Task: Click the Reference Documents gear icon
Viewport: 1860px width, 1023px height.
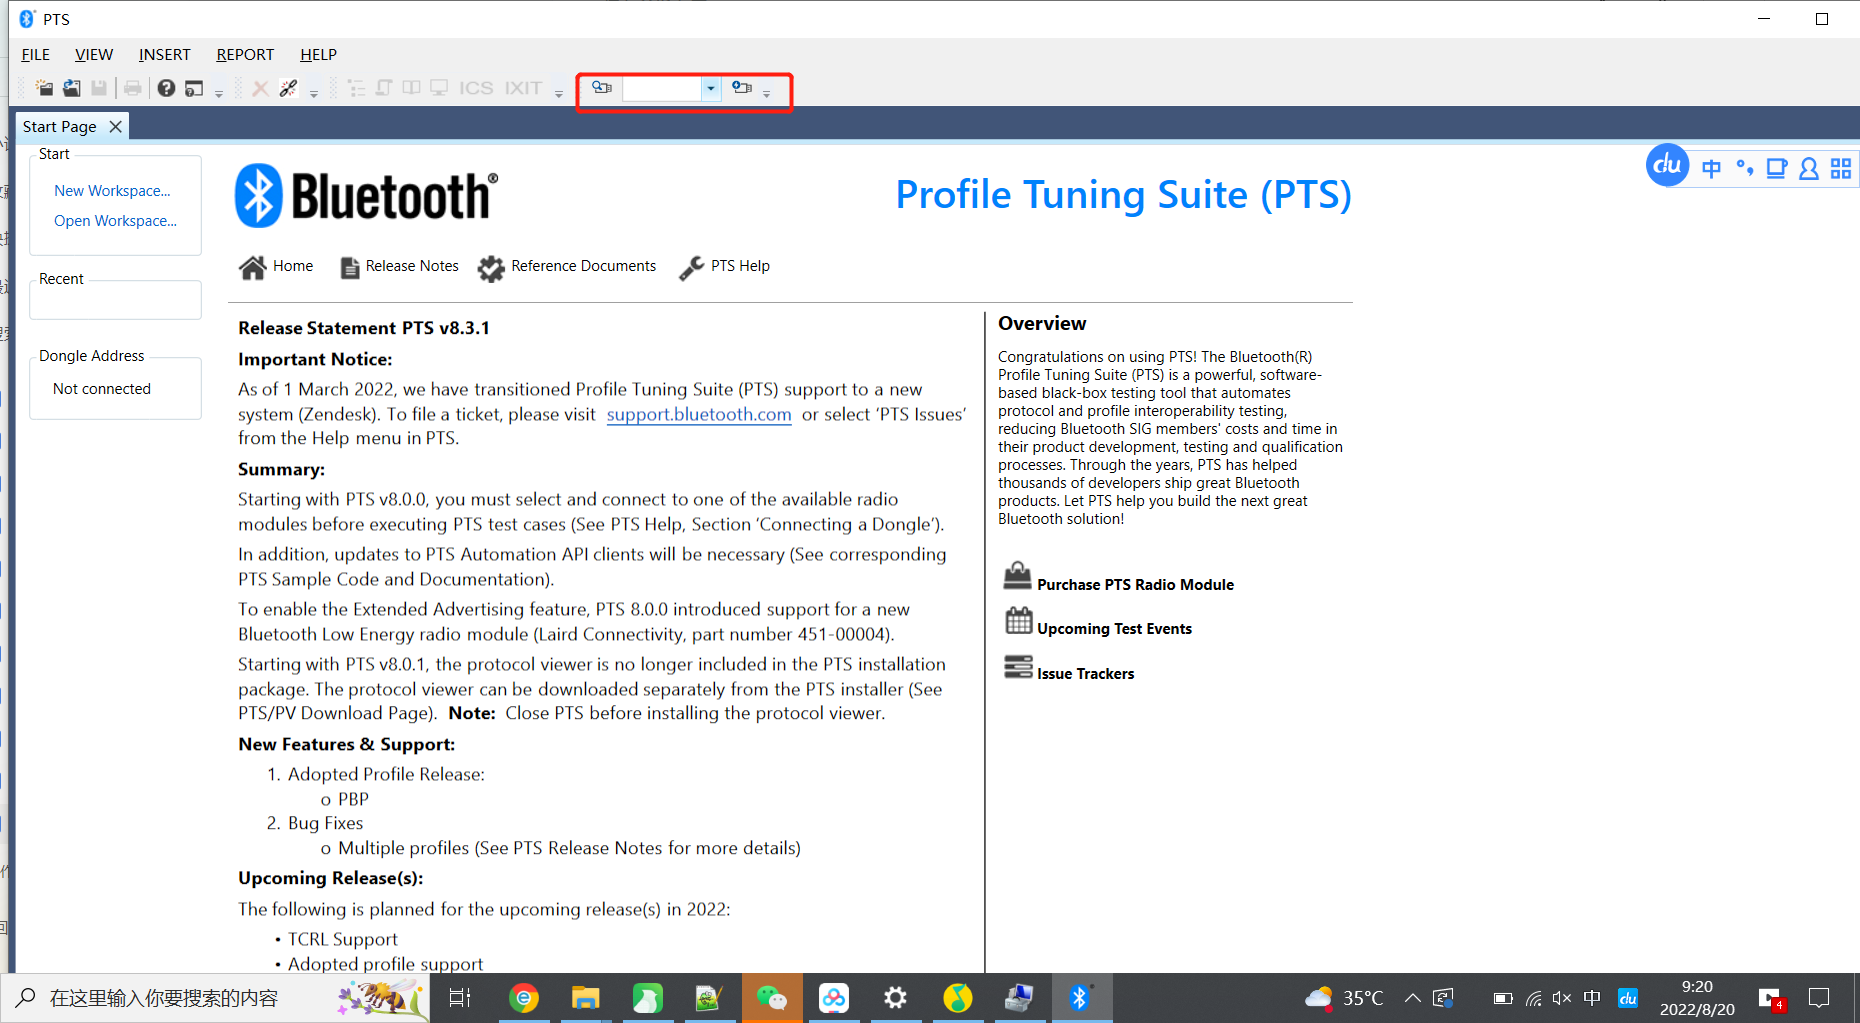Action: (491, 268)
